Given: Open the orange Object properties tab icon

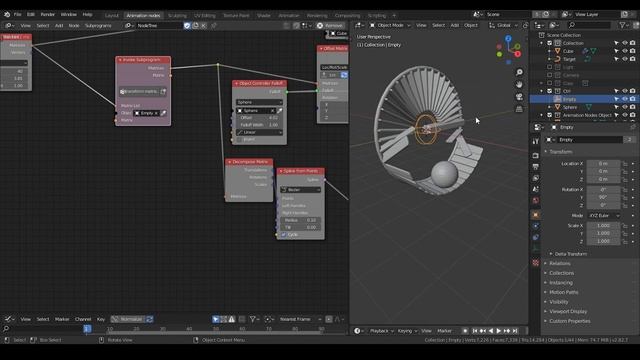Looking at the screenshot, I should point(536,215).
